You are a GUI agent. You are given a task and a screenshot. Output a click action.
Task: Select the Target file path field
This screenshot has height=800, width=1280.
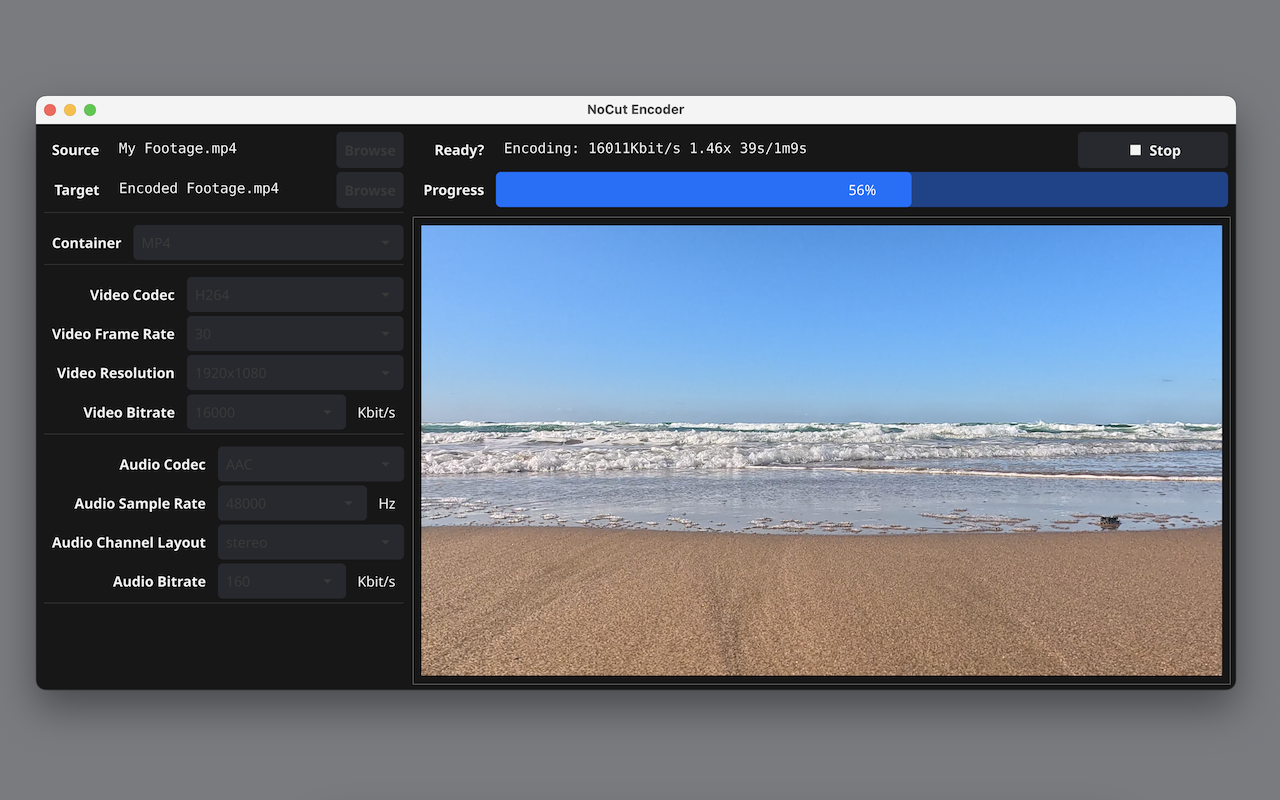coord(222,189)
